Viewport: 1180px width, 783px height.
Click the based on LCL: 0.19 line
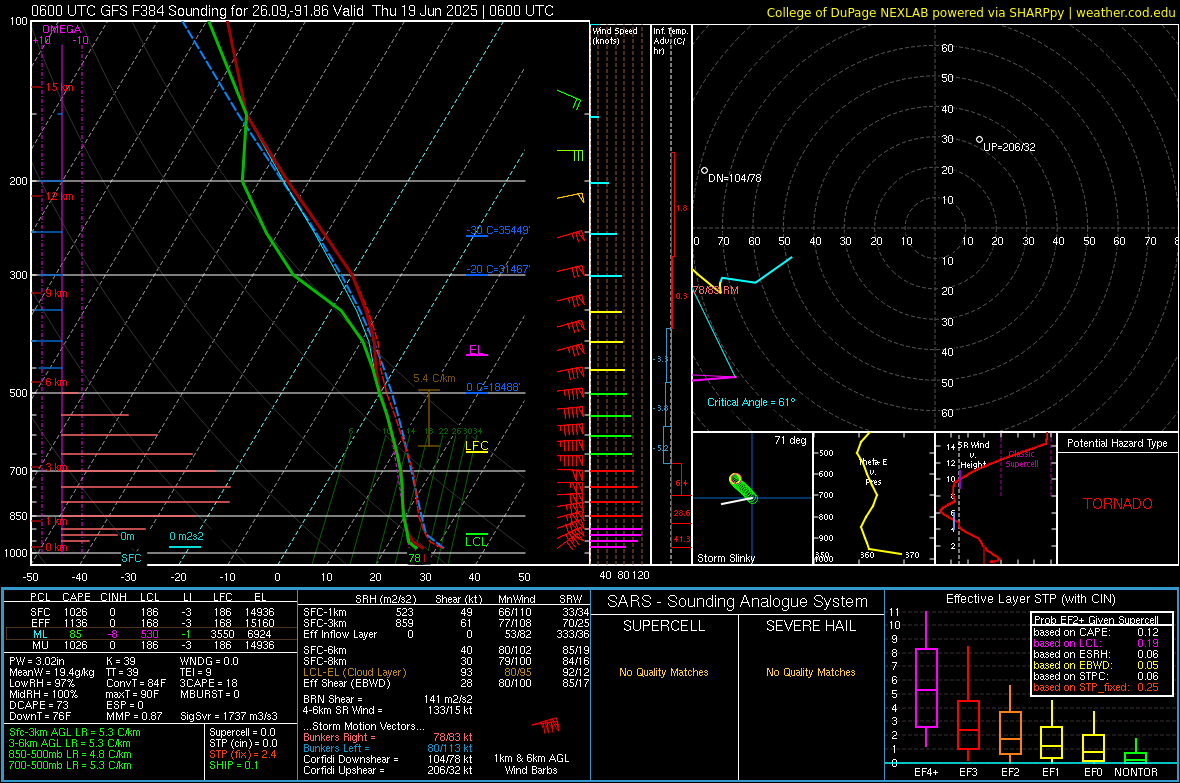pyautogui.click(x=1096, y=643)
